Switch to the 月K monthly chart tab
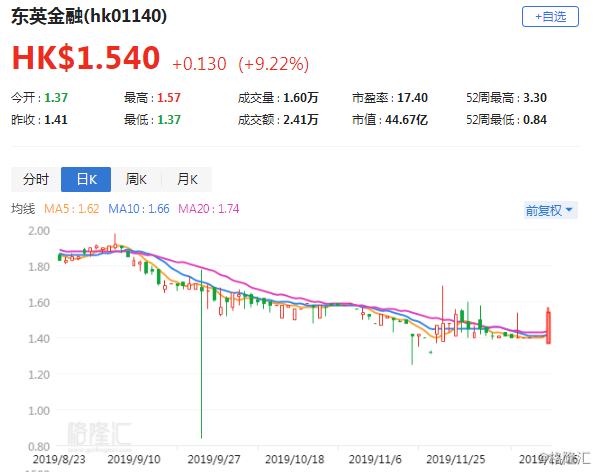The height and width of the screenshot is (472, 598). (187, 179)
